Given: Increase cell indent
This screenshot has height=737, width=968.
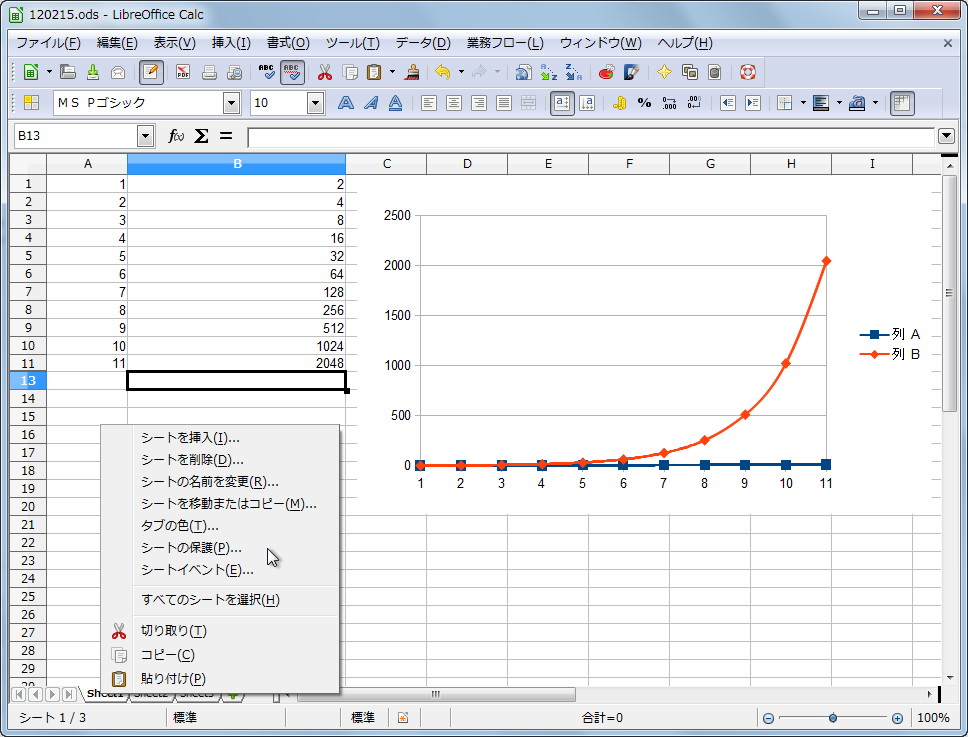Looking at the screenshot, I should coord(753,102).
